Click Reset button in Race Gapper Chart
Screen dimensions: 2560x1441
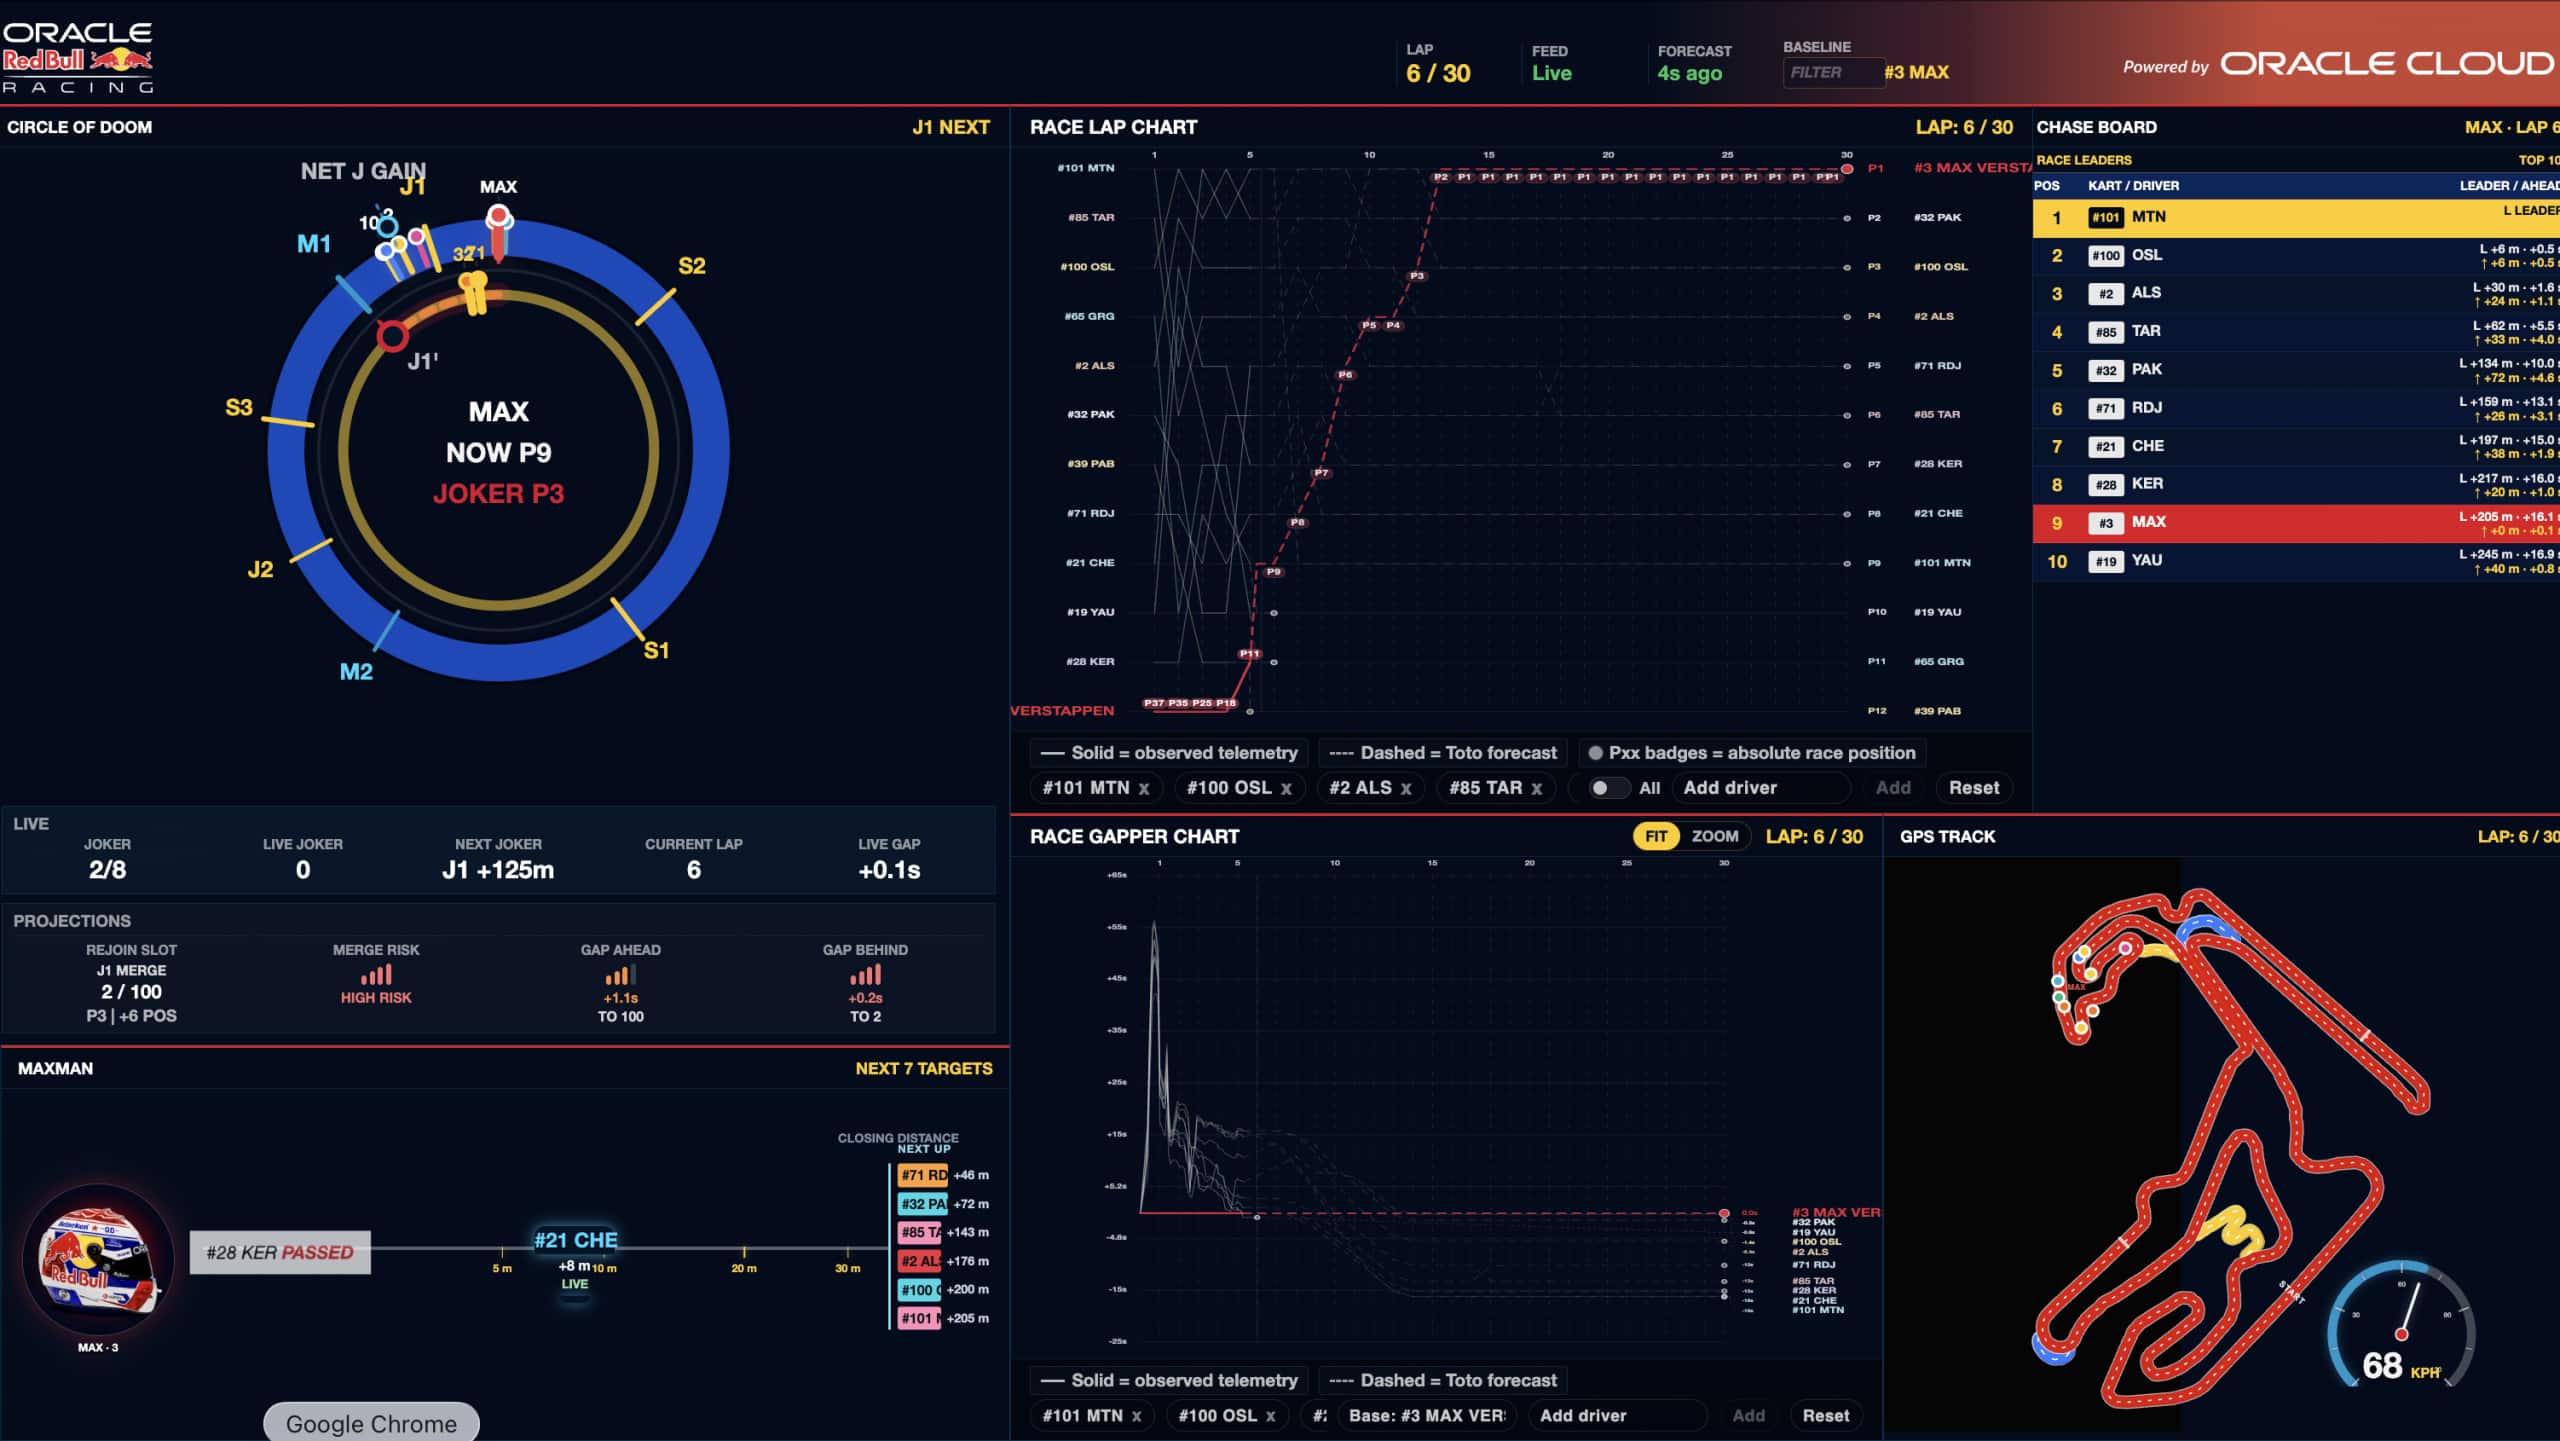coord(1826,1416)
